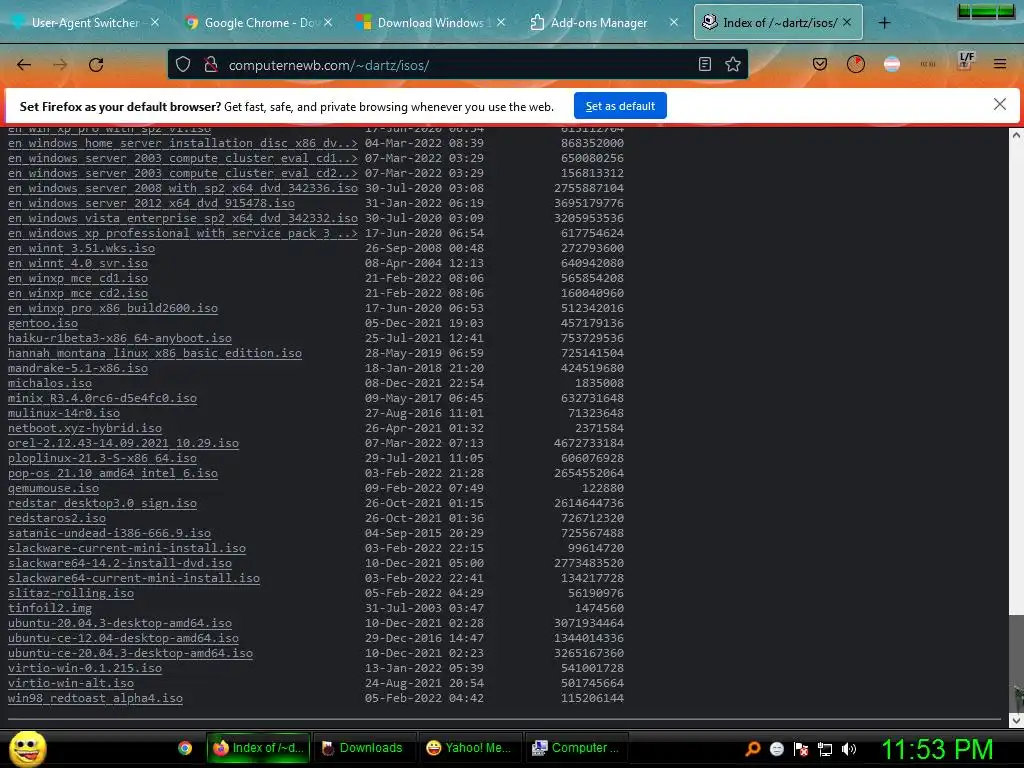Download gentoo.iso
Viewport: 1024px width, 768px height.
pos(43,323)
